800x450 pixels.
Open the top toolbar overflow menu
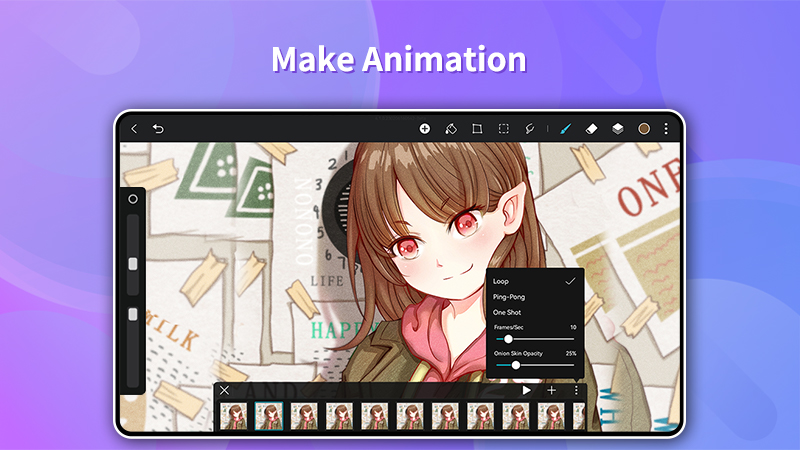666,129
